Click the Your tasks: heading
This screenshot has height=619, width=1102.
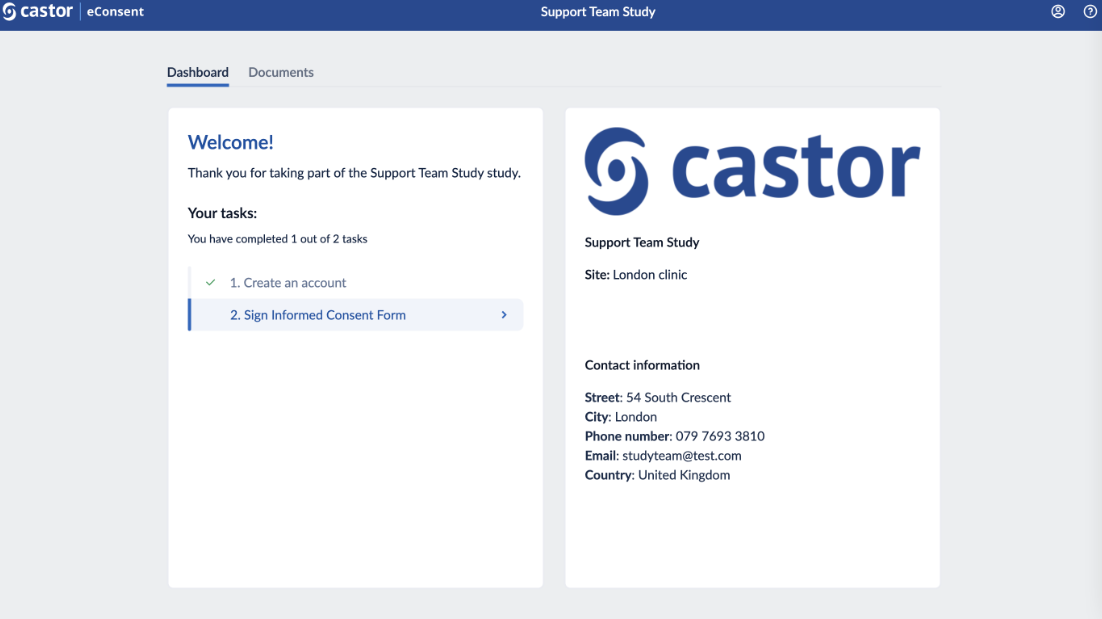222,213
